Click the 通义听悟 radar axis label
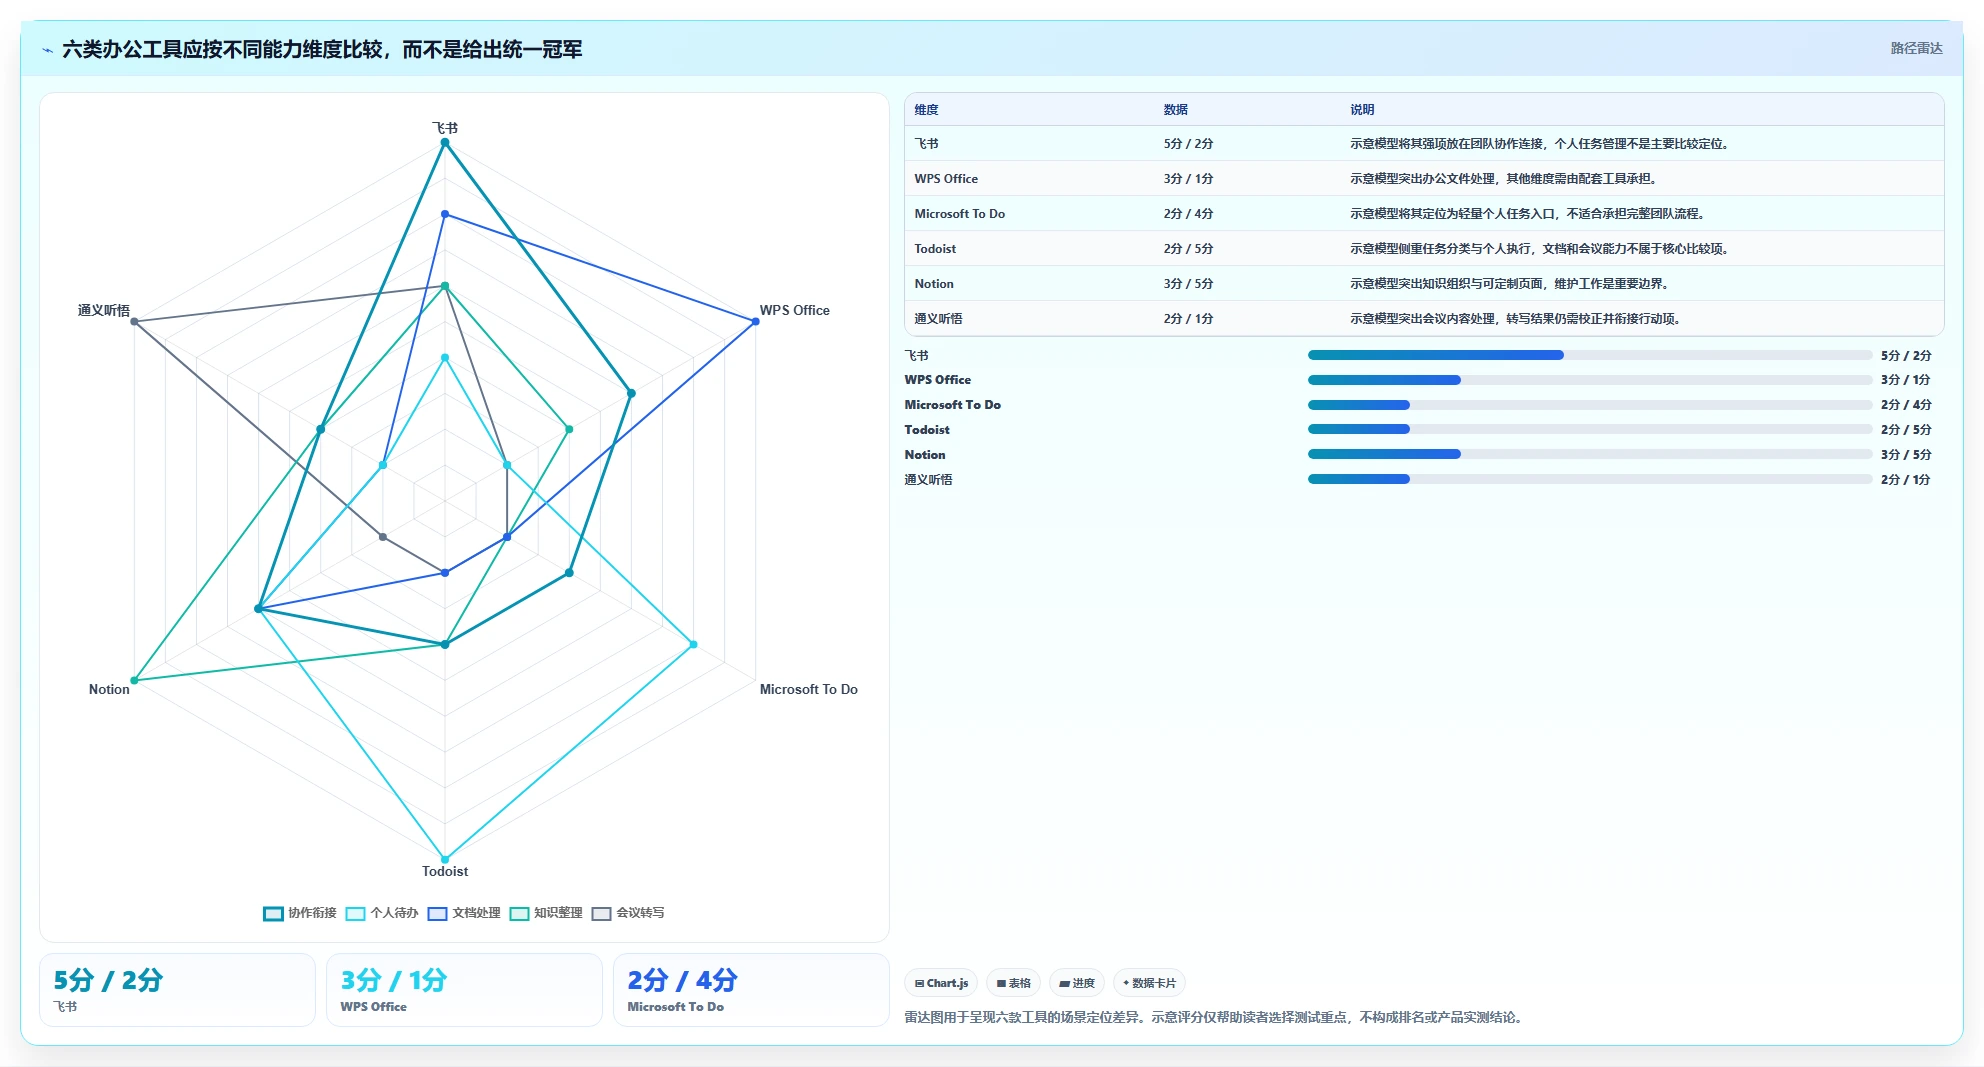This screenshot has height=1067, width=1984. (x=104, y=310)
